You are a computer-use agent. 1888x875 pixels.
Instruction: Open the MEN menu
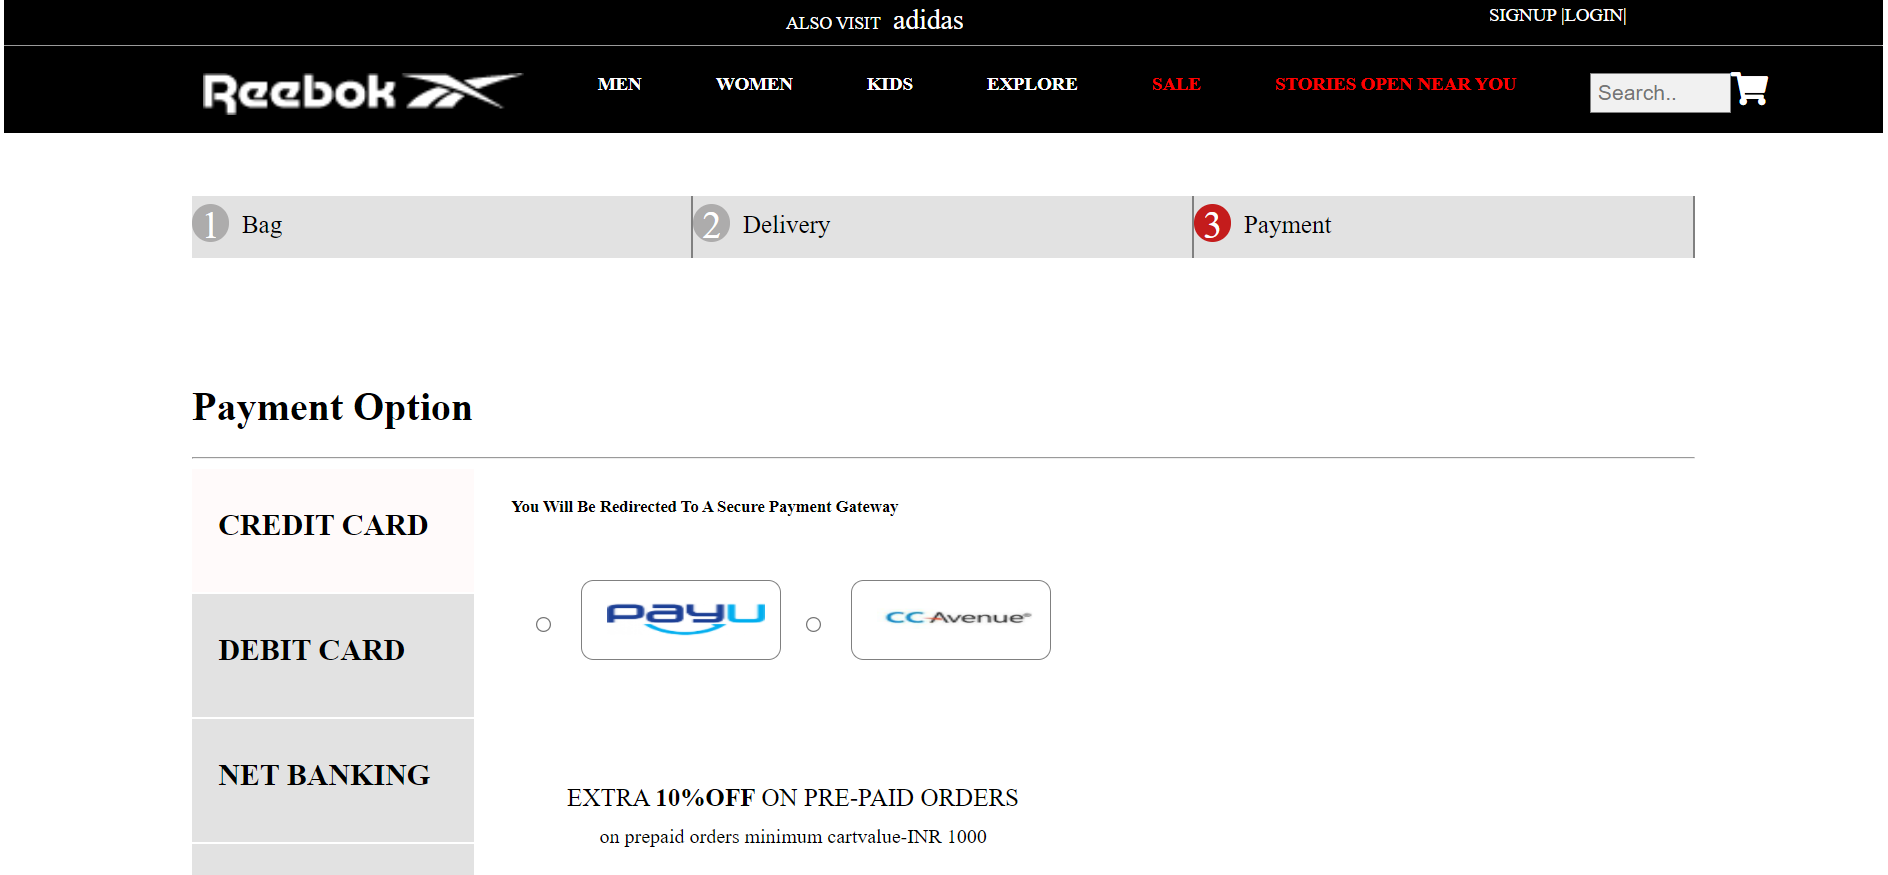(x=620, y=84)
